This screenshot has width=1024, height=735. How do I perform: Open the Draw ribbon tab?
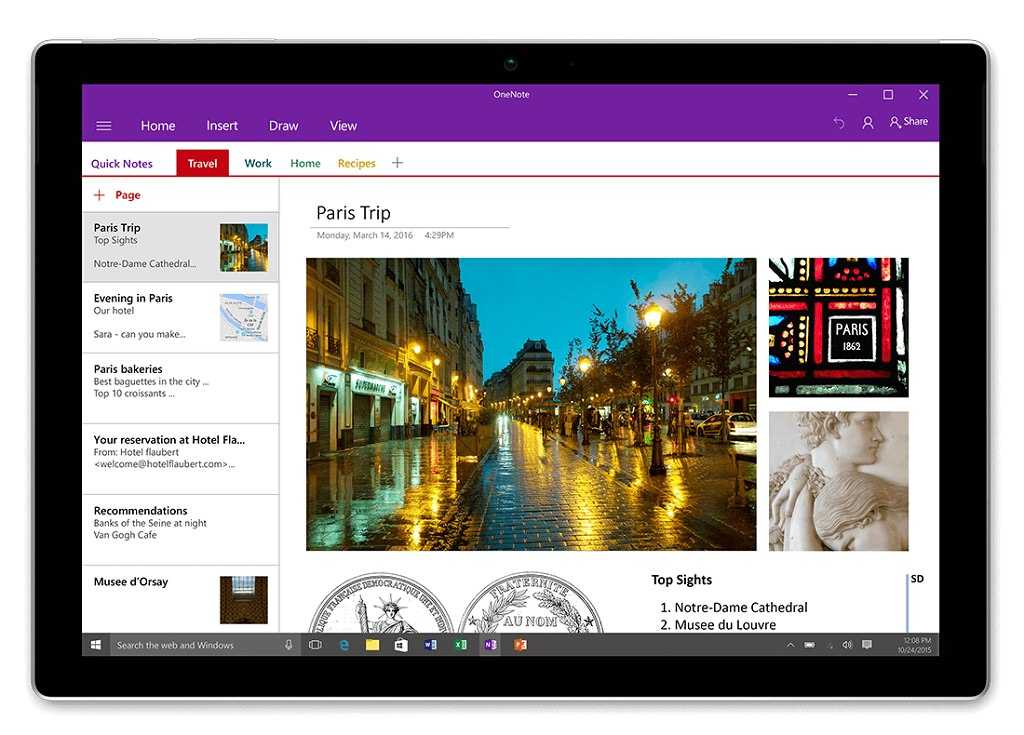[283, 126]
